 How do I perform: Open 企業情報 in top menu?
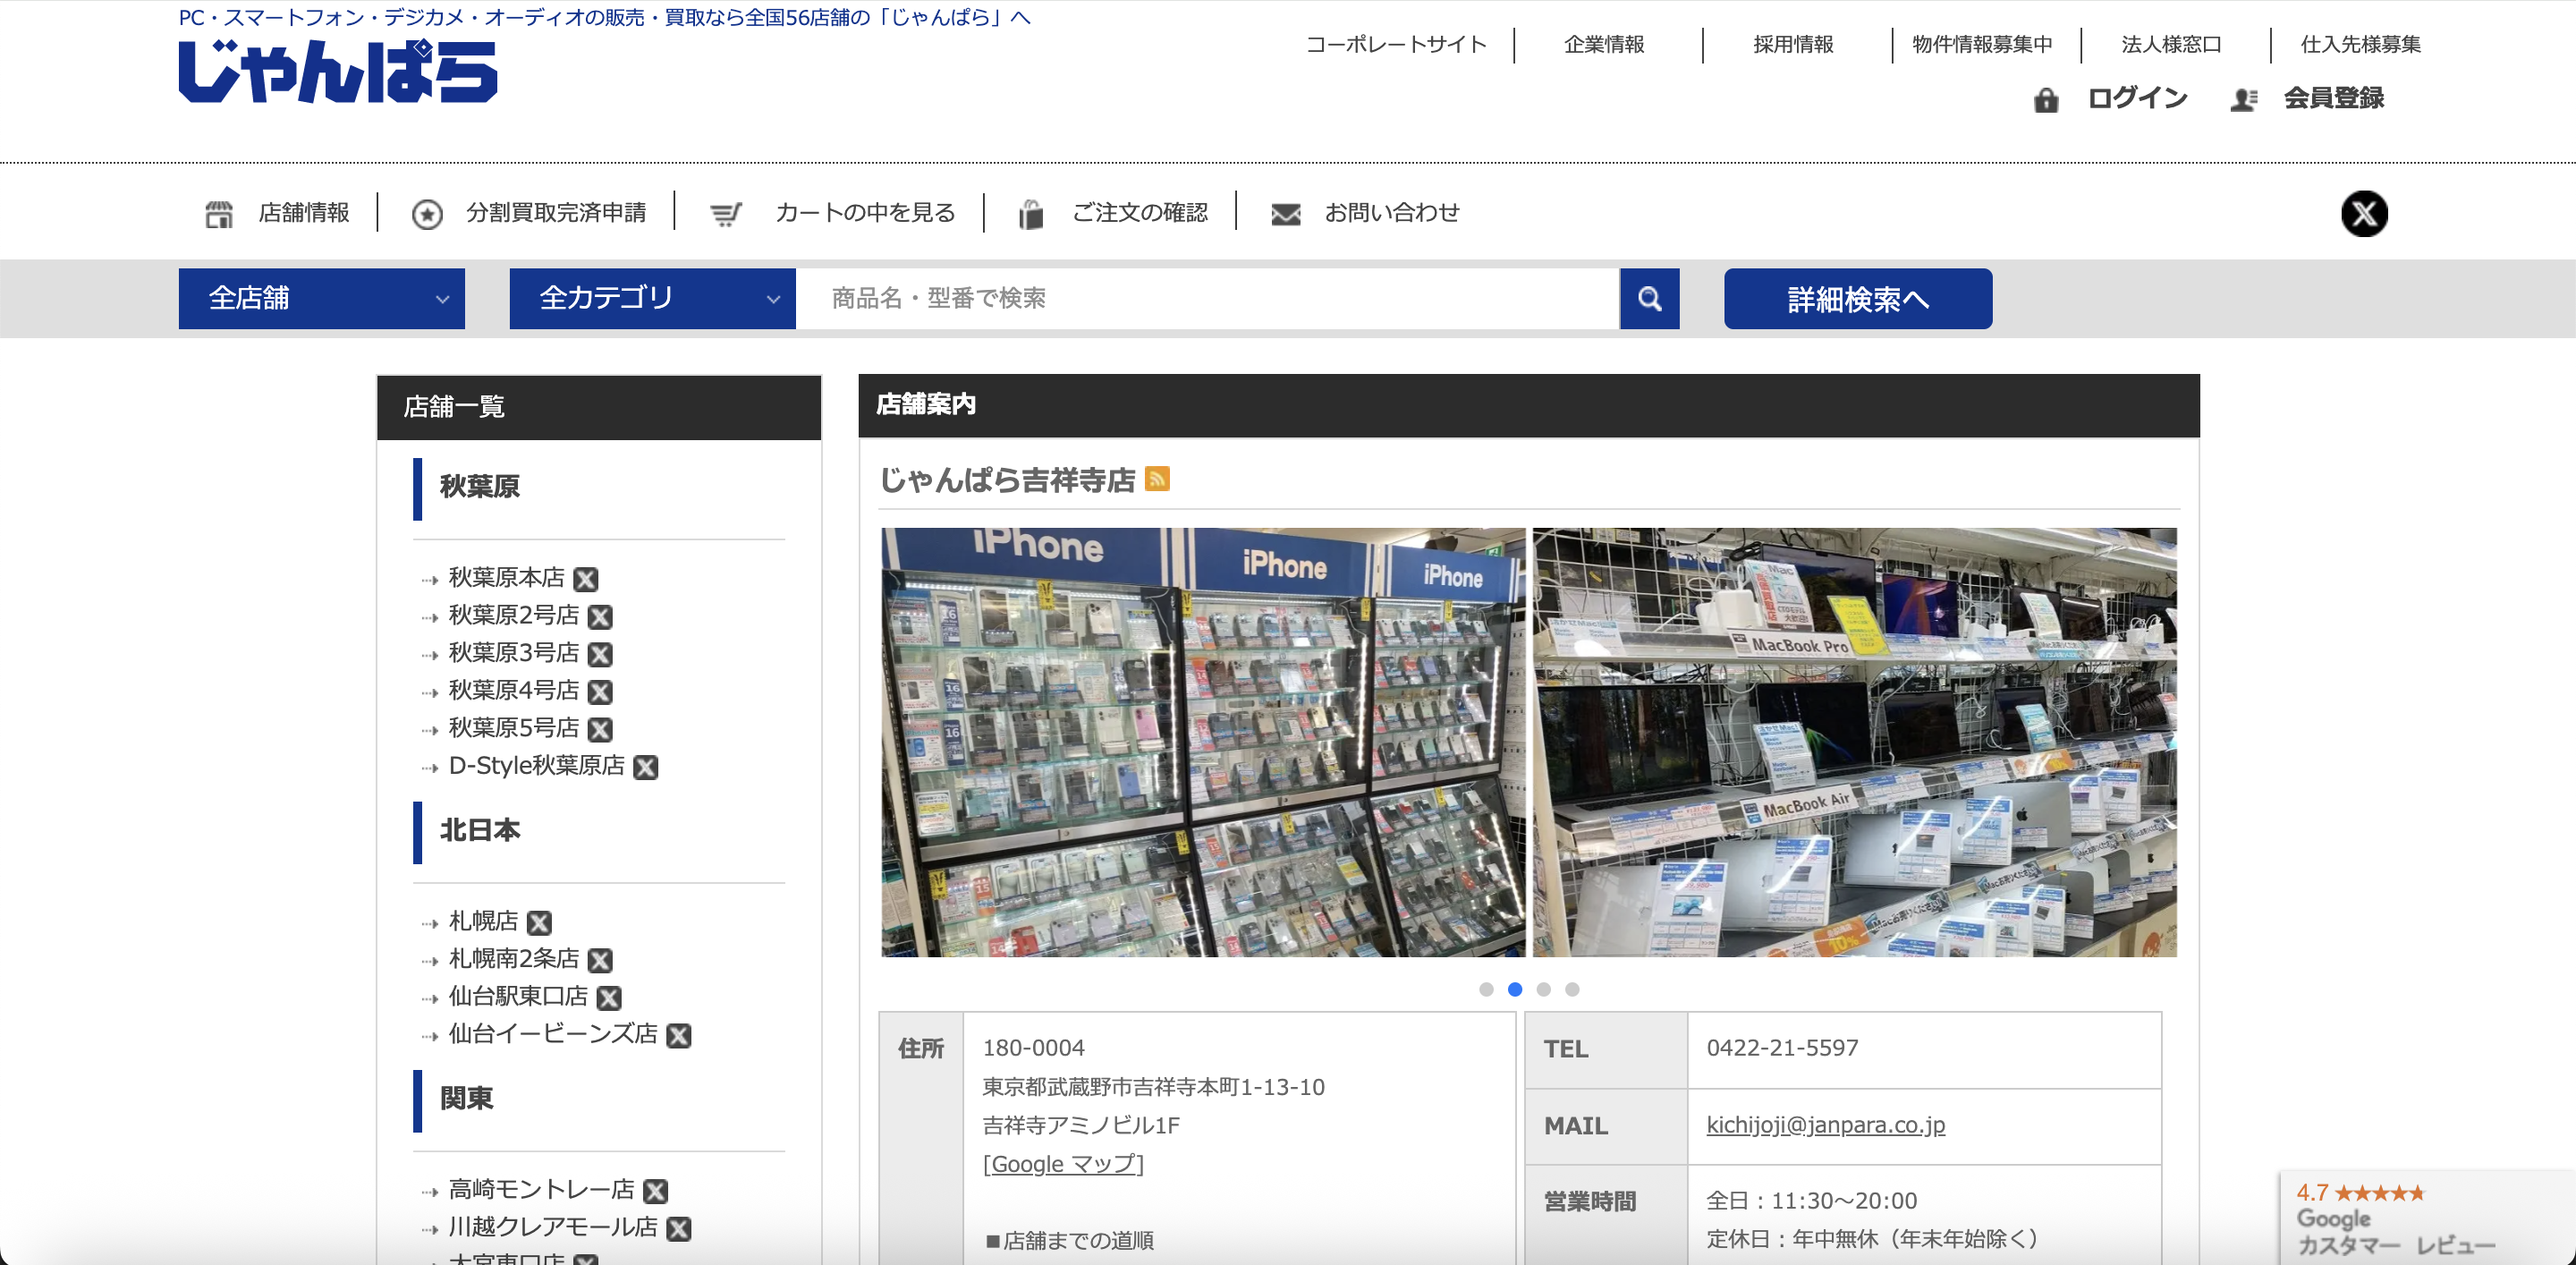point(1604,44)
